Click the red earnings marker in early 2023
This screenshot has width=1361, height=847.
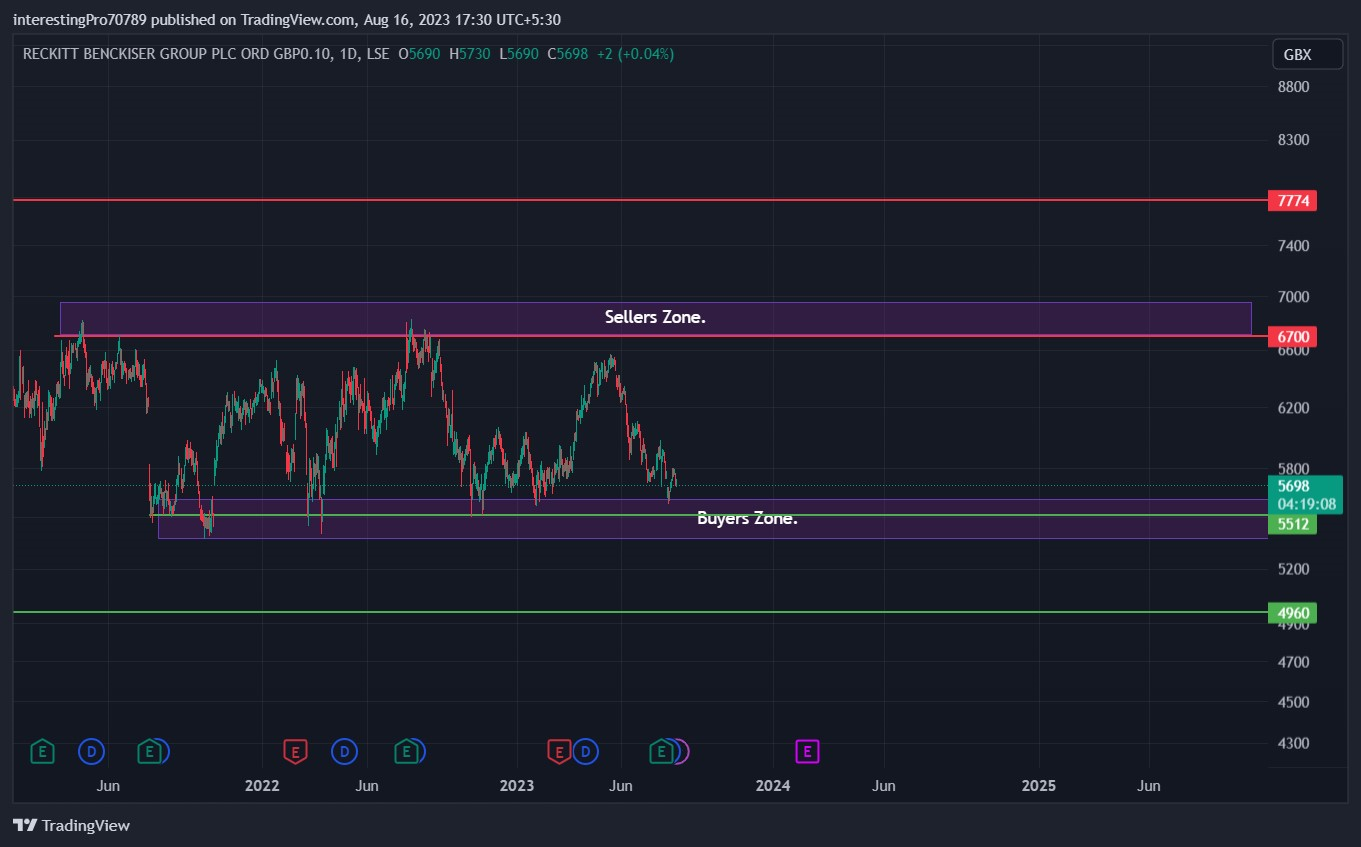[559, 750]
